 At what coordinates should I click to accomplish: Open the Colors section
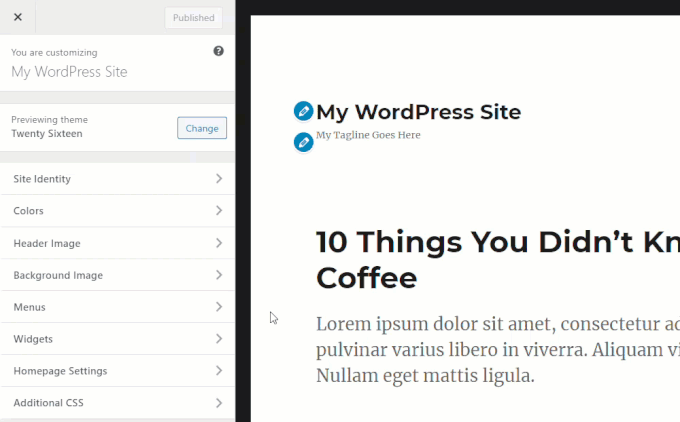click(x=118, y=211)
